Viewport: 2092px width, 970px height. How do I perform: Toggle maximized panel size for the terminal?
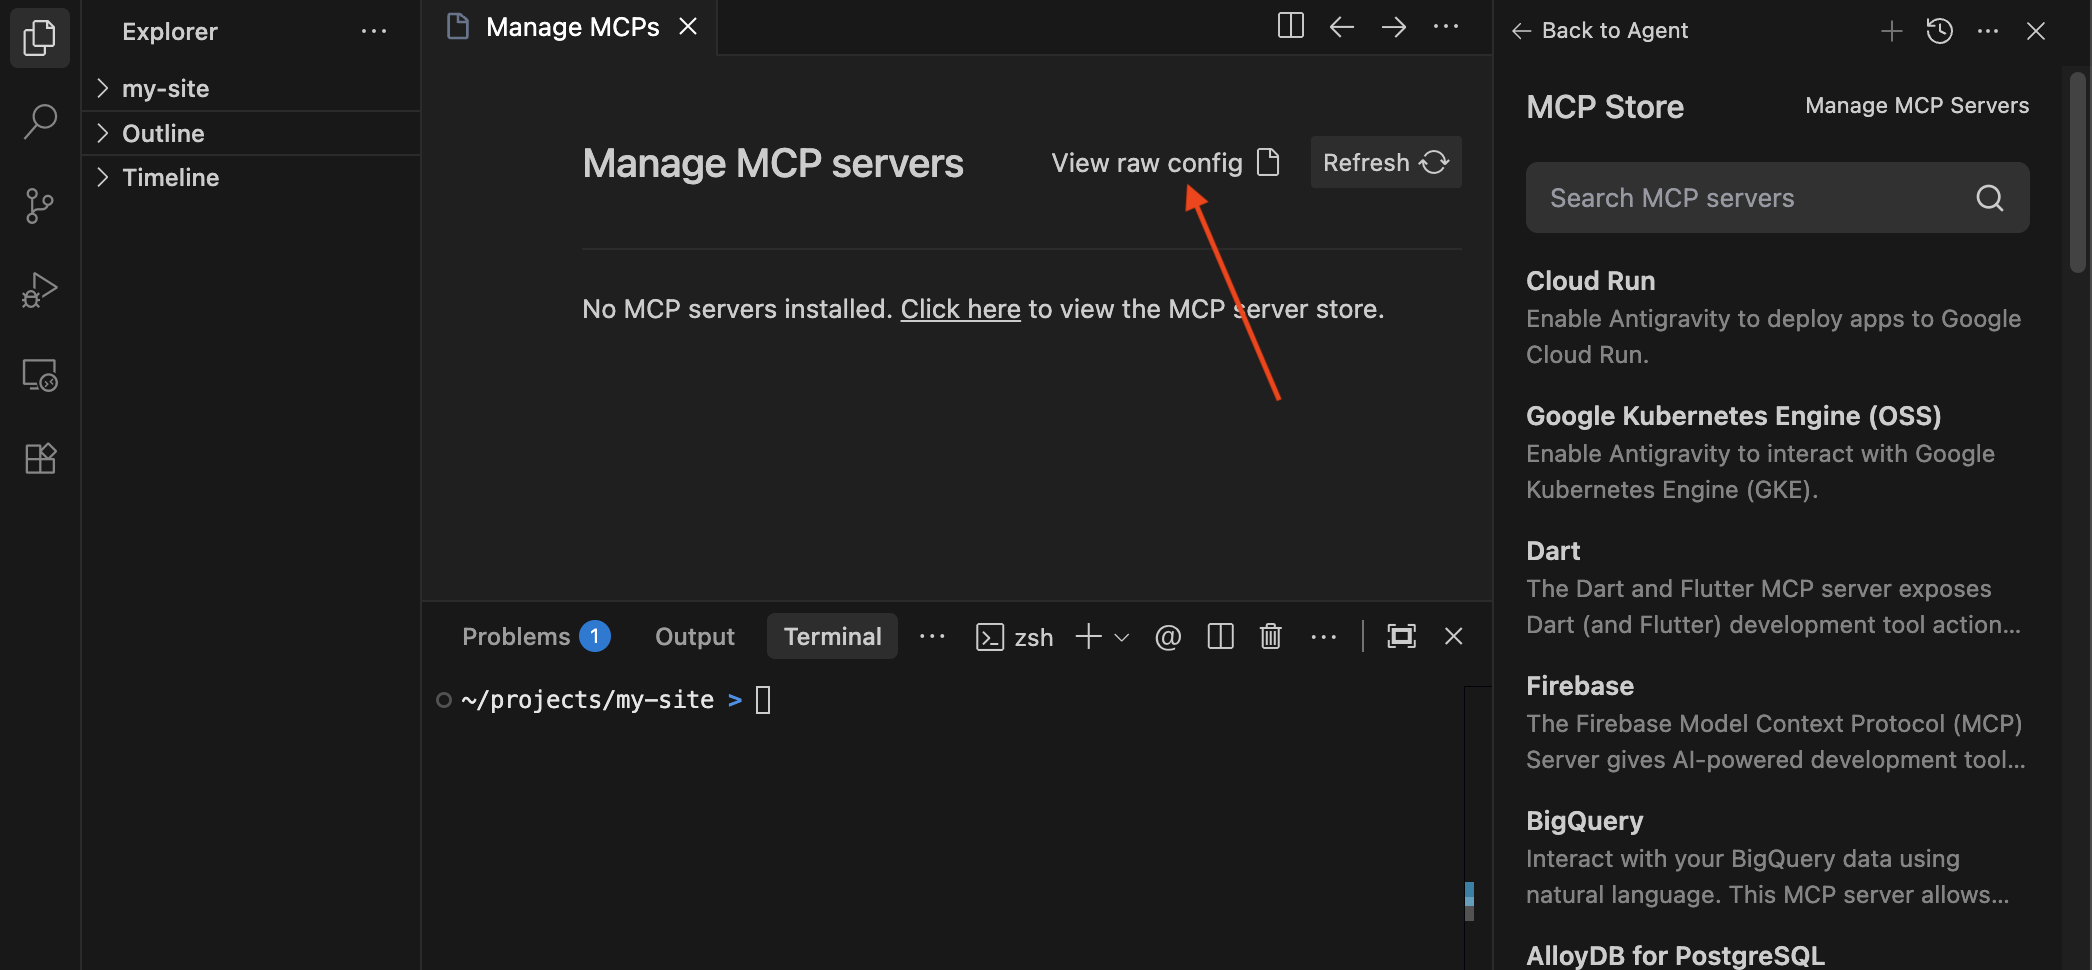(x=1402, y=636)
